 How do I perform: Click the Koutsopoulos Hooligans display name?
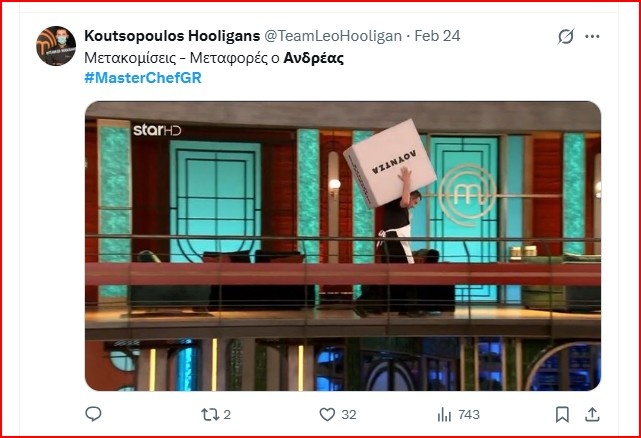coord(172,36)
